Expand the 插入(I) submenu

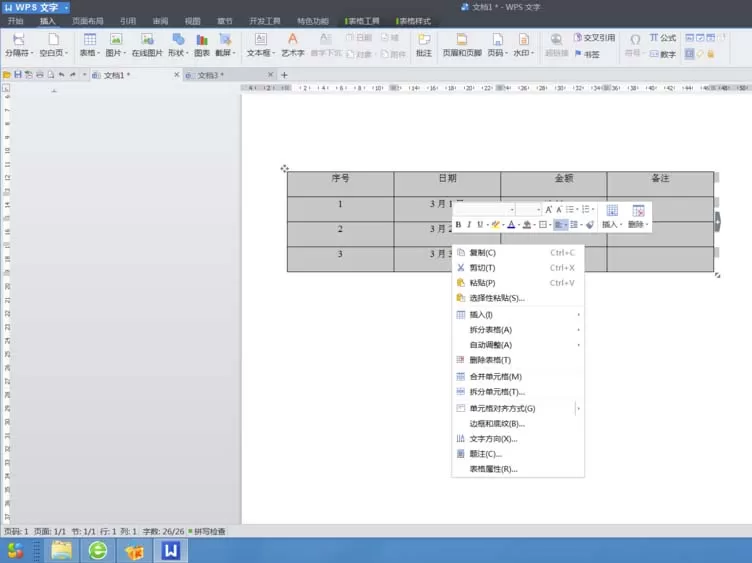coord(517,315)
